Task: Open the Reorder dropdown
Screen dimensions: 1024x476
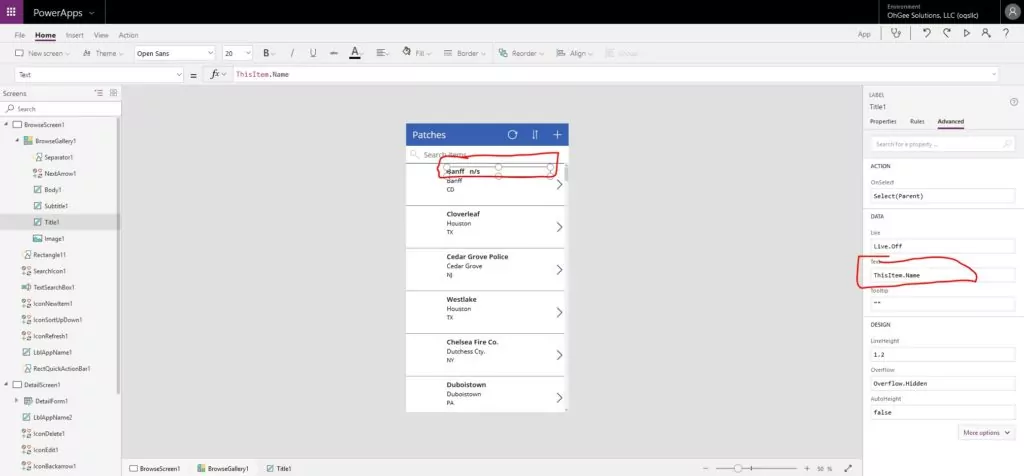Action: point(521,54)
